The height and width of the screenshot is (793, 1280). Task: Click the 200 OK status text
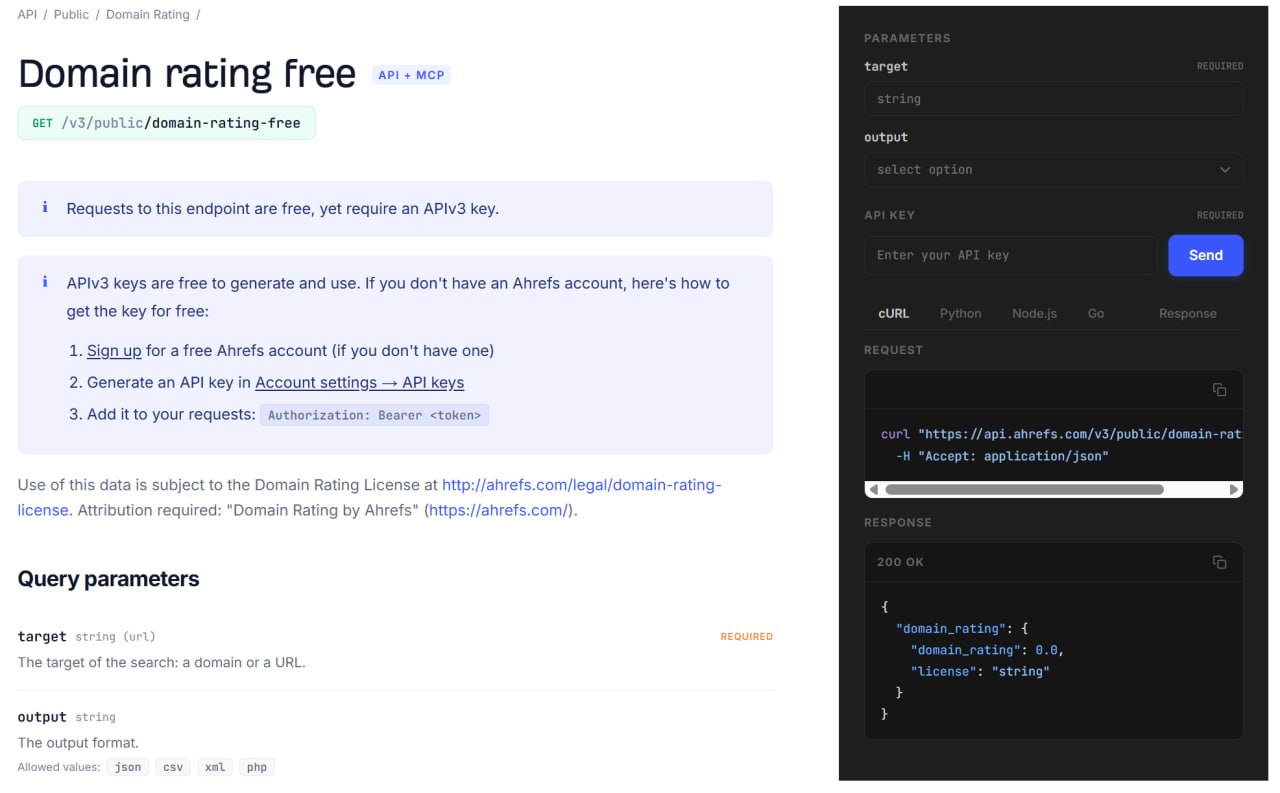pyautogui.click(x=900, y=562)
